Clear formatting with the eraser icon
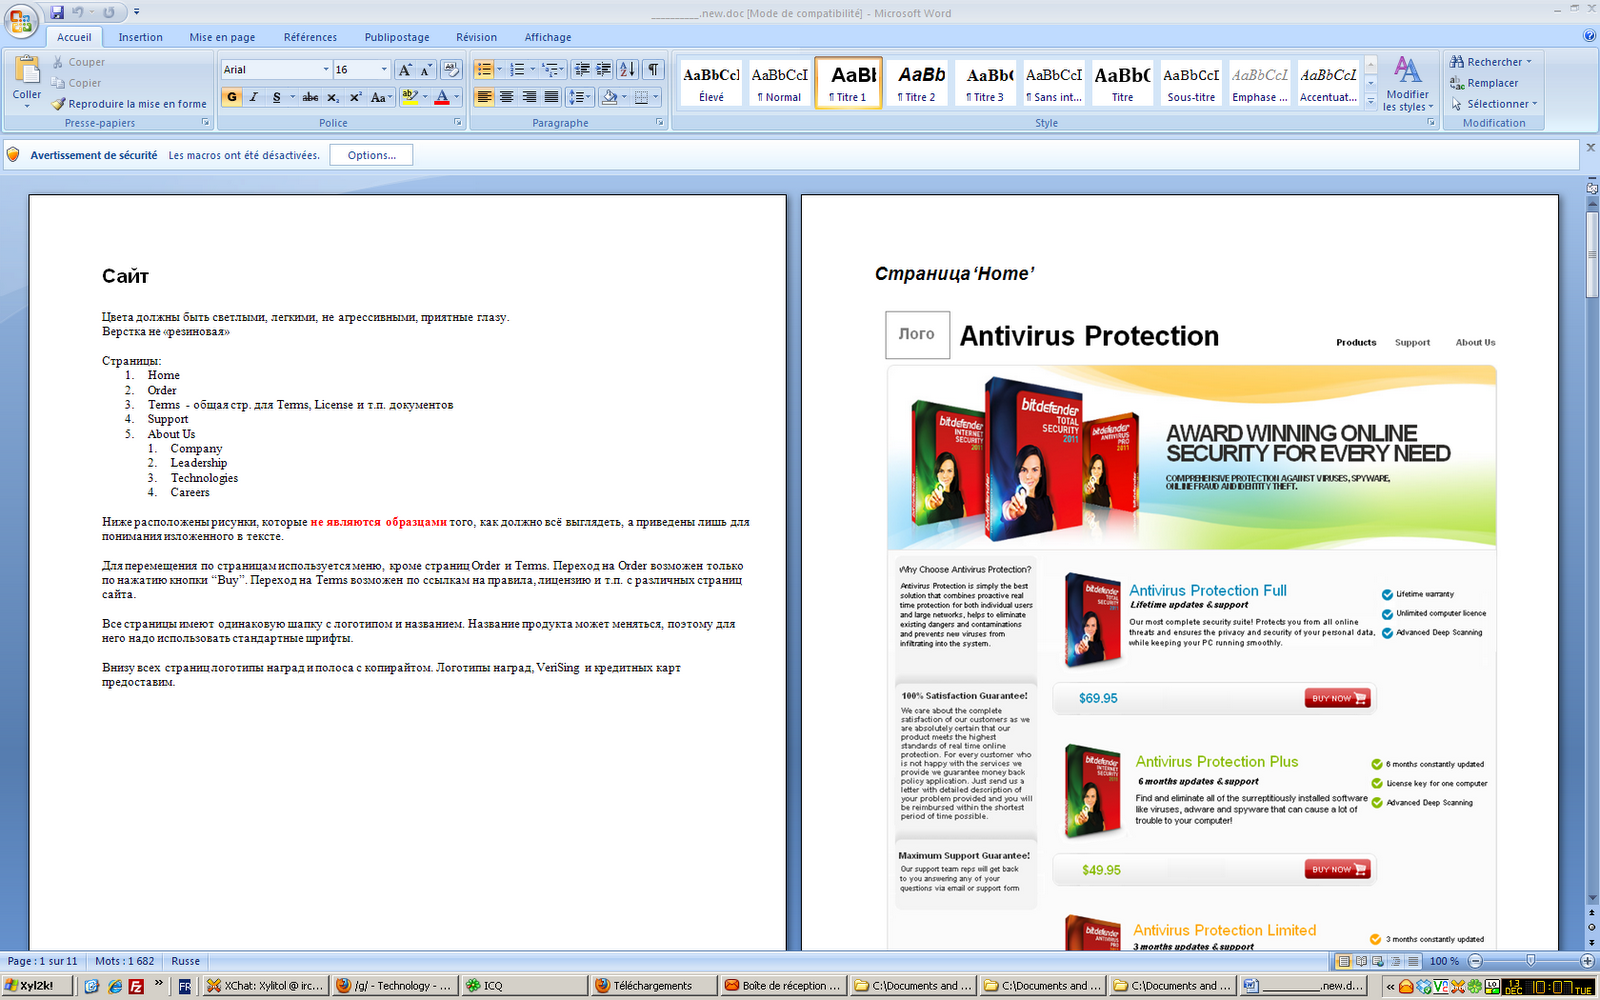This screenshot has height=1000, width=1600. (x=451, y=69)
